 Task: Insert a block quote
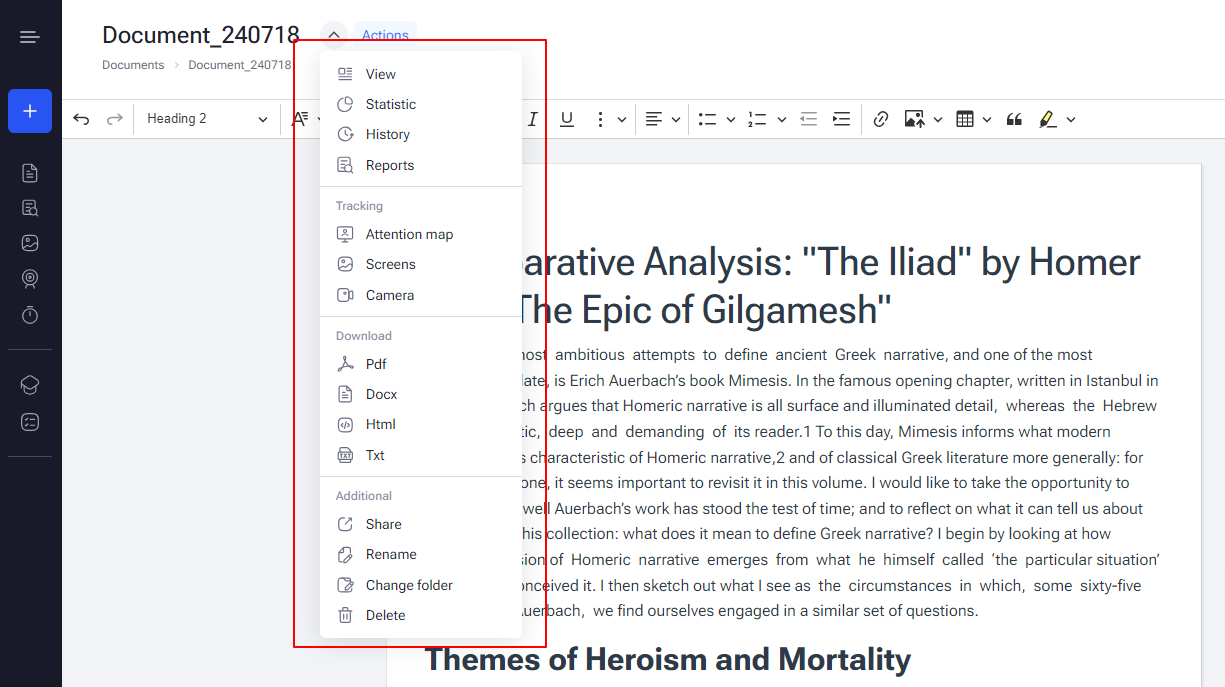1014,119
